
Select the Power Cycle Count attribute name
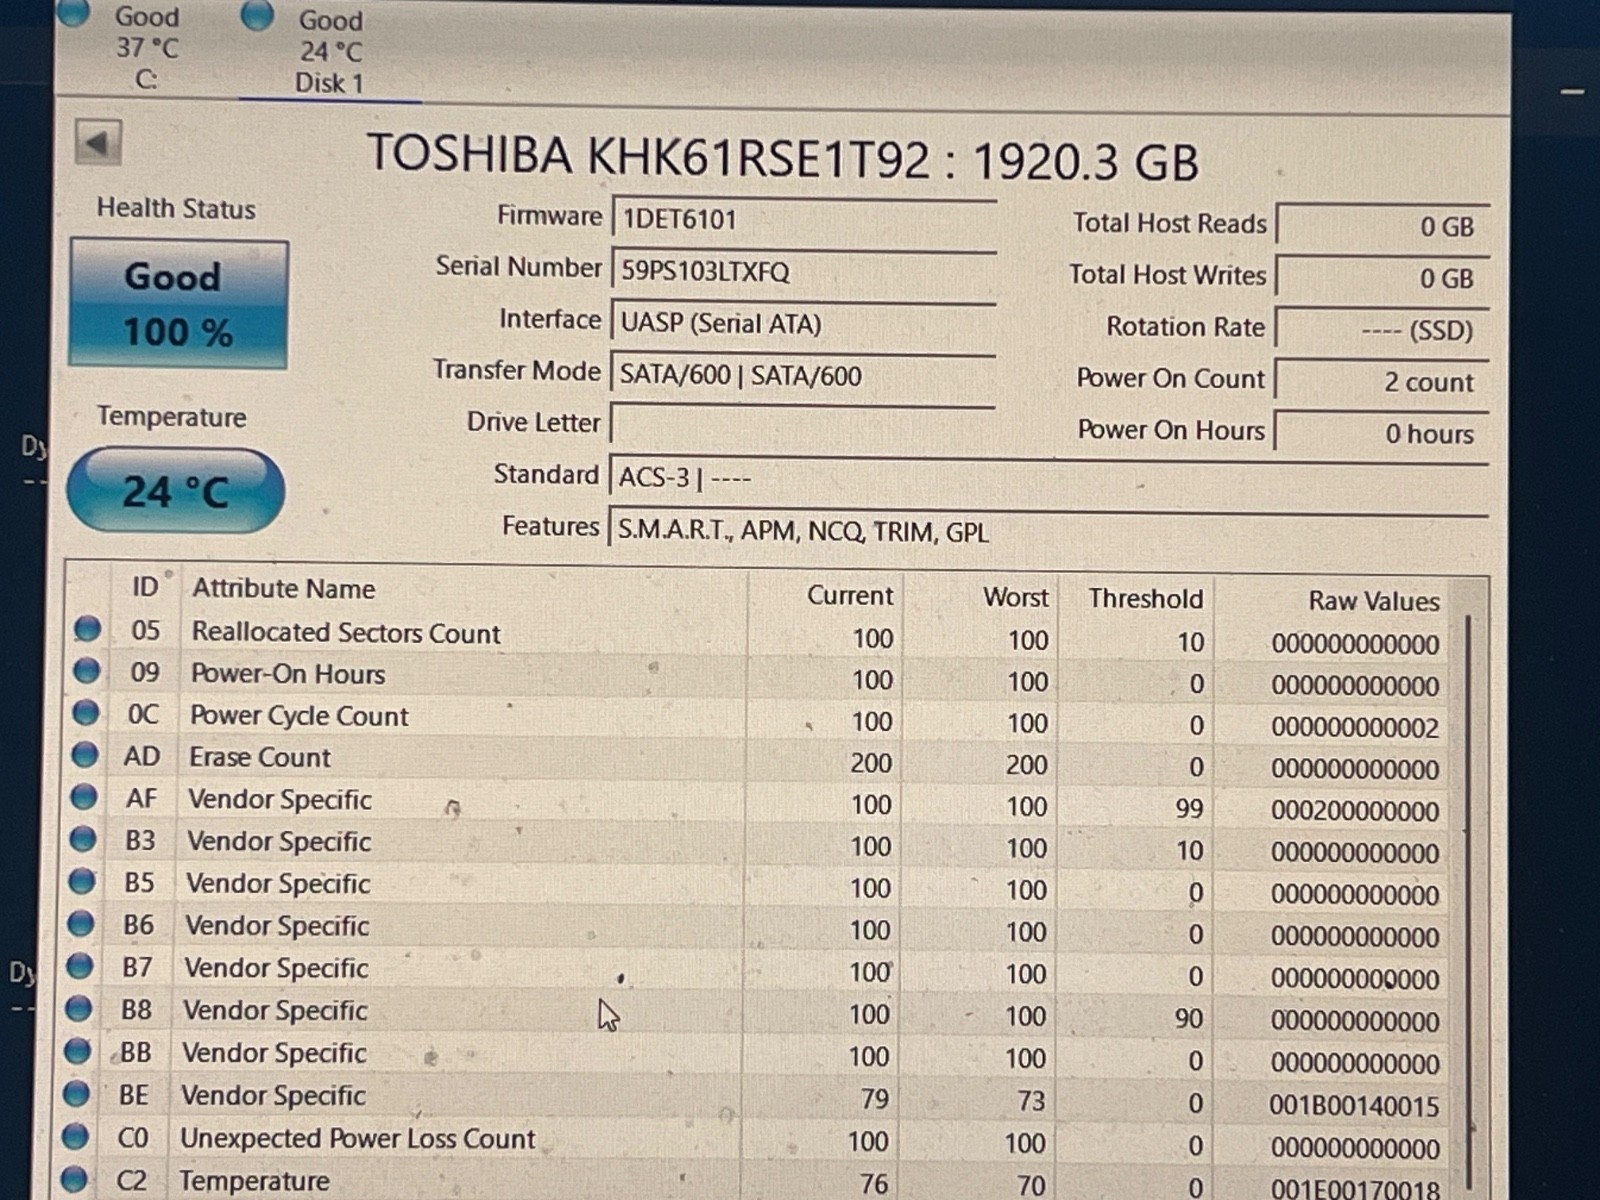(x=299, y=716)
